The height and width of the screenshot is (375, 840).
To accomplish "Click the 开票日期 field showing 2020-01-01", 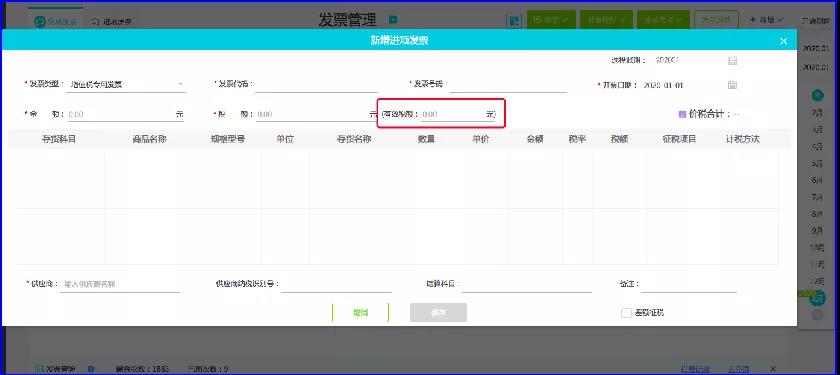I will coord(663,85).
